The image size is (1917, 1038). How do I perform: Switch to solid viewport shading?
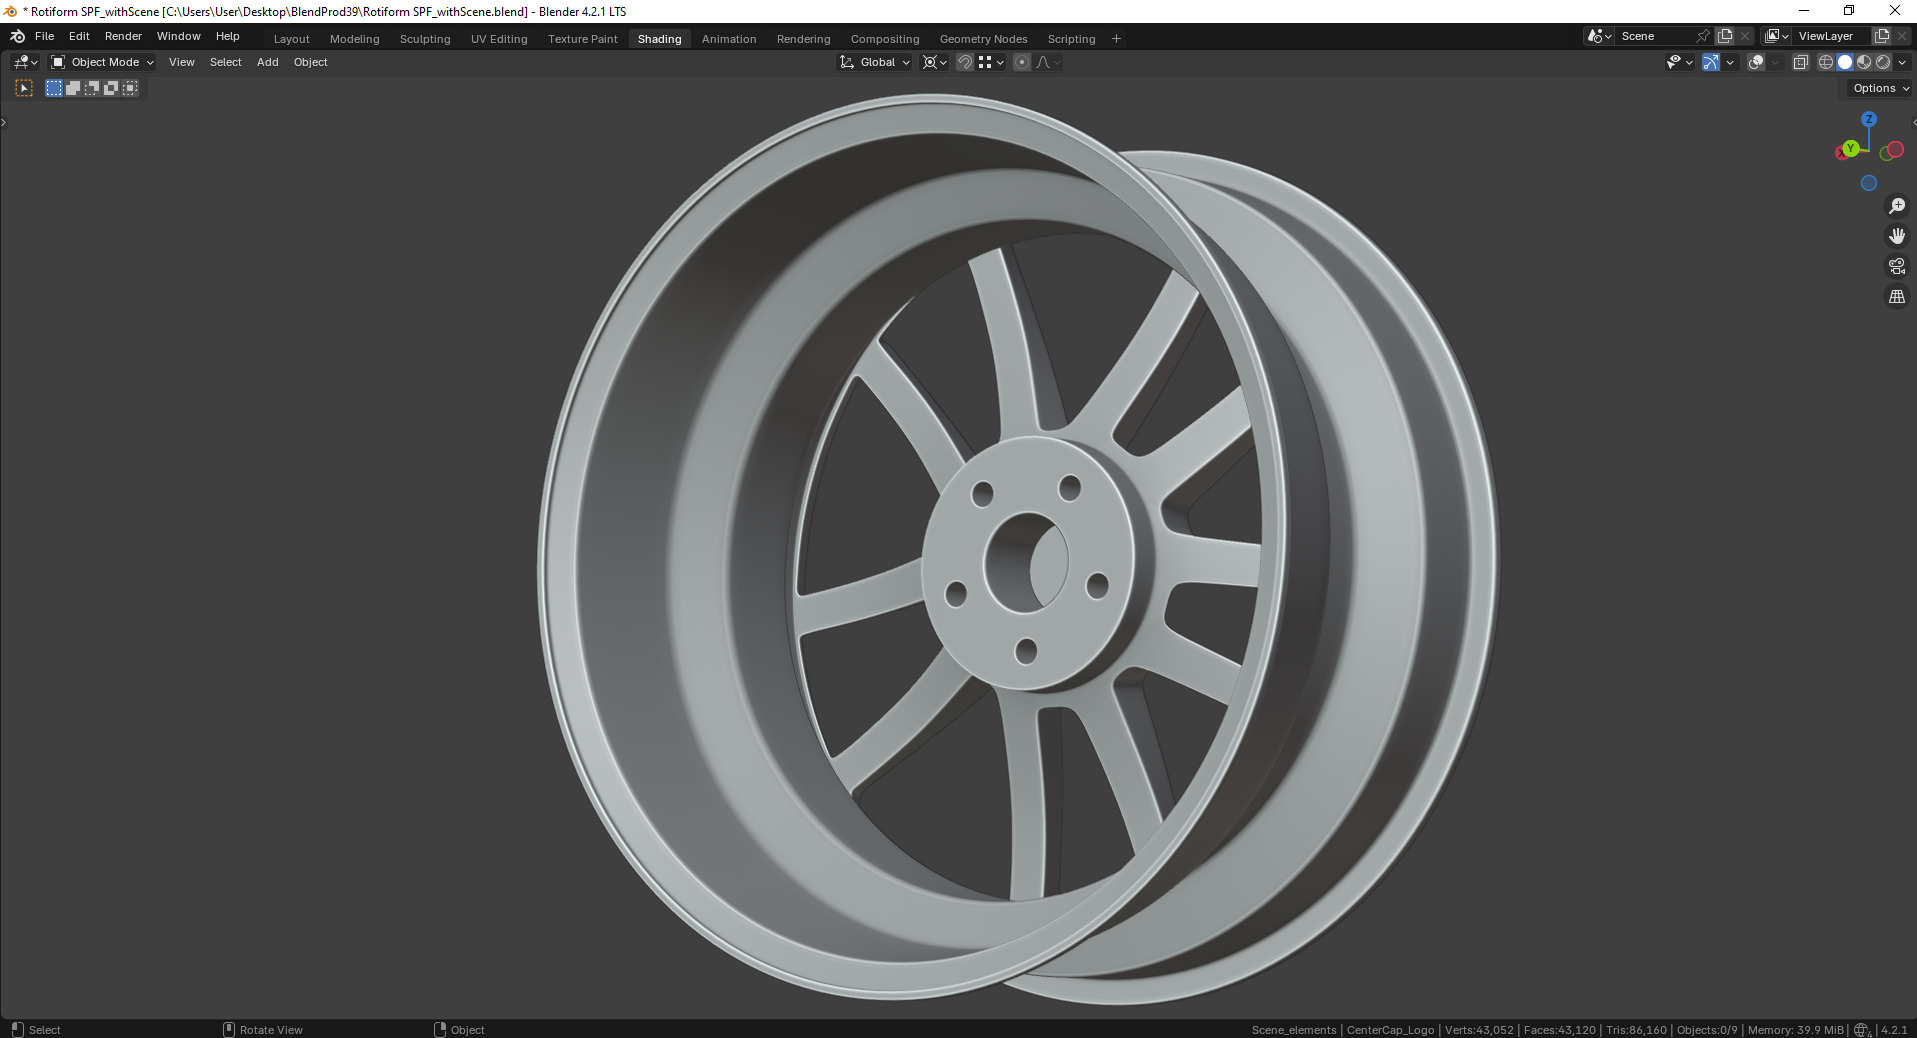pyautogui.click(x=1844, y=62)
